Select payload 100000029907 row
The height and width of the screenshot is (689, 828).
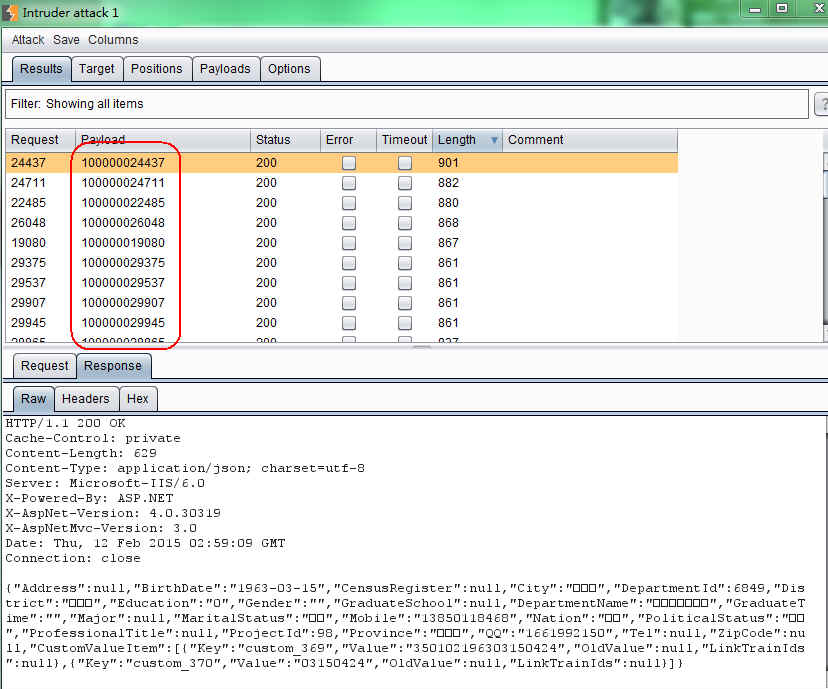(342, 303)
